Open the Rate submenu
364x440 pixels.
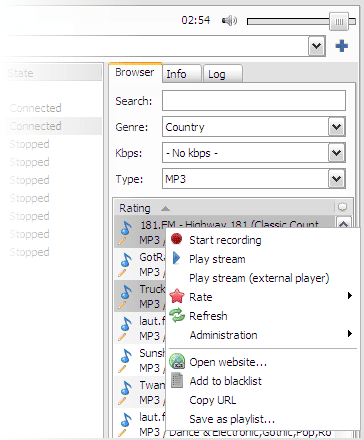click(263, 297)
